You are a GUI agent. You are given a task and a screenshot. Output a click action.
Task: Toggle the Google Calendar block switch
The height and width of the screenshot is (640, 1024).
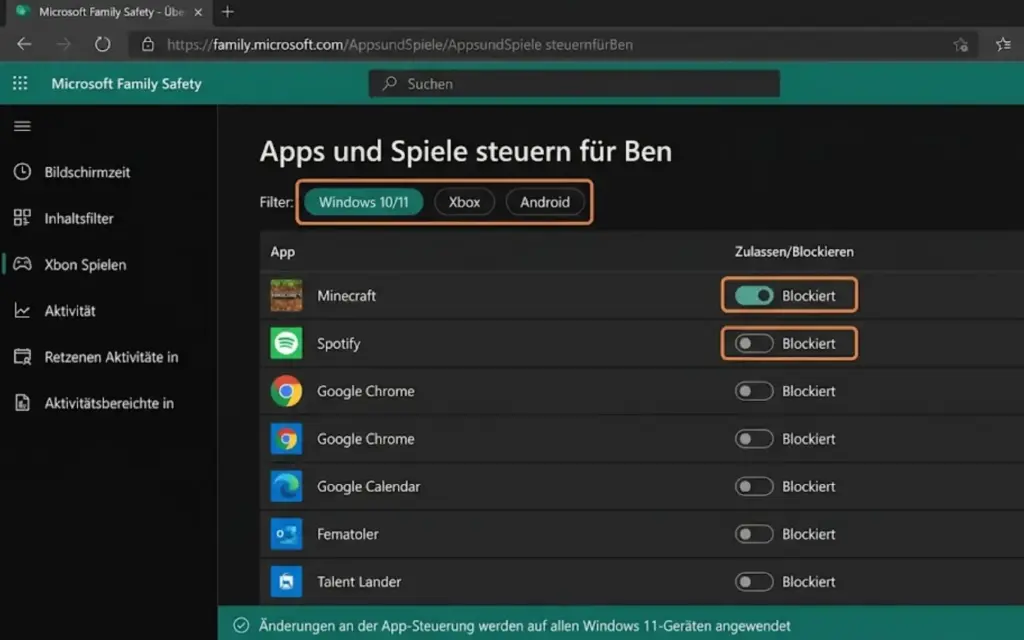754,486
